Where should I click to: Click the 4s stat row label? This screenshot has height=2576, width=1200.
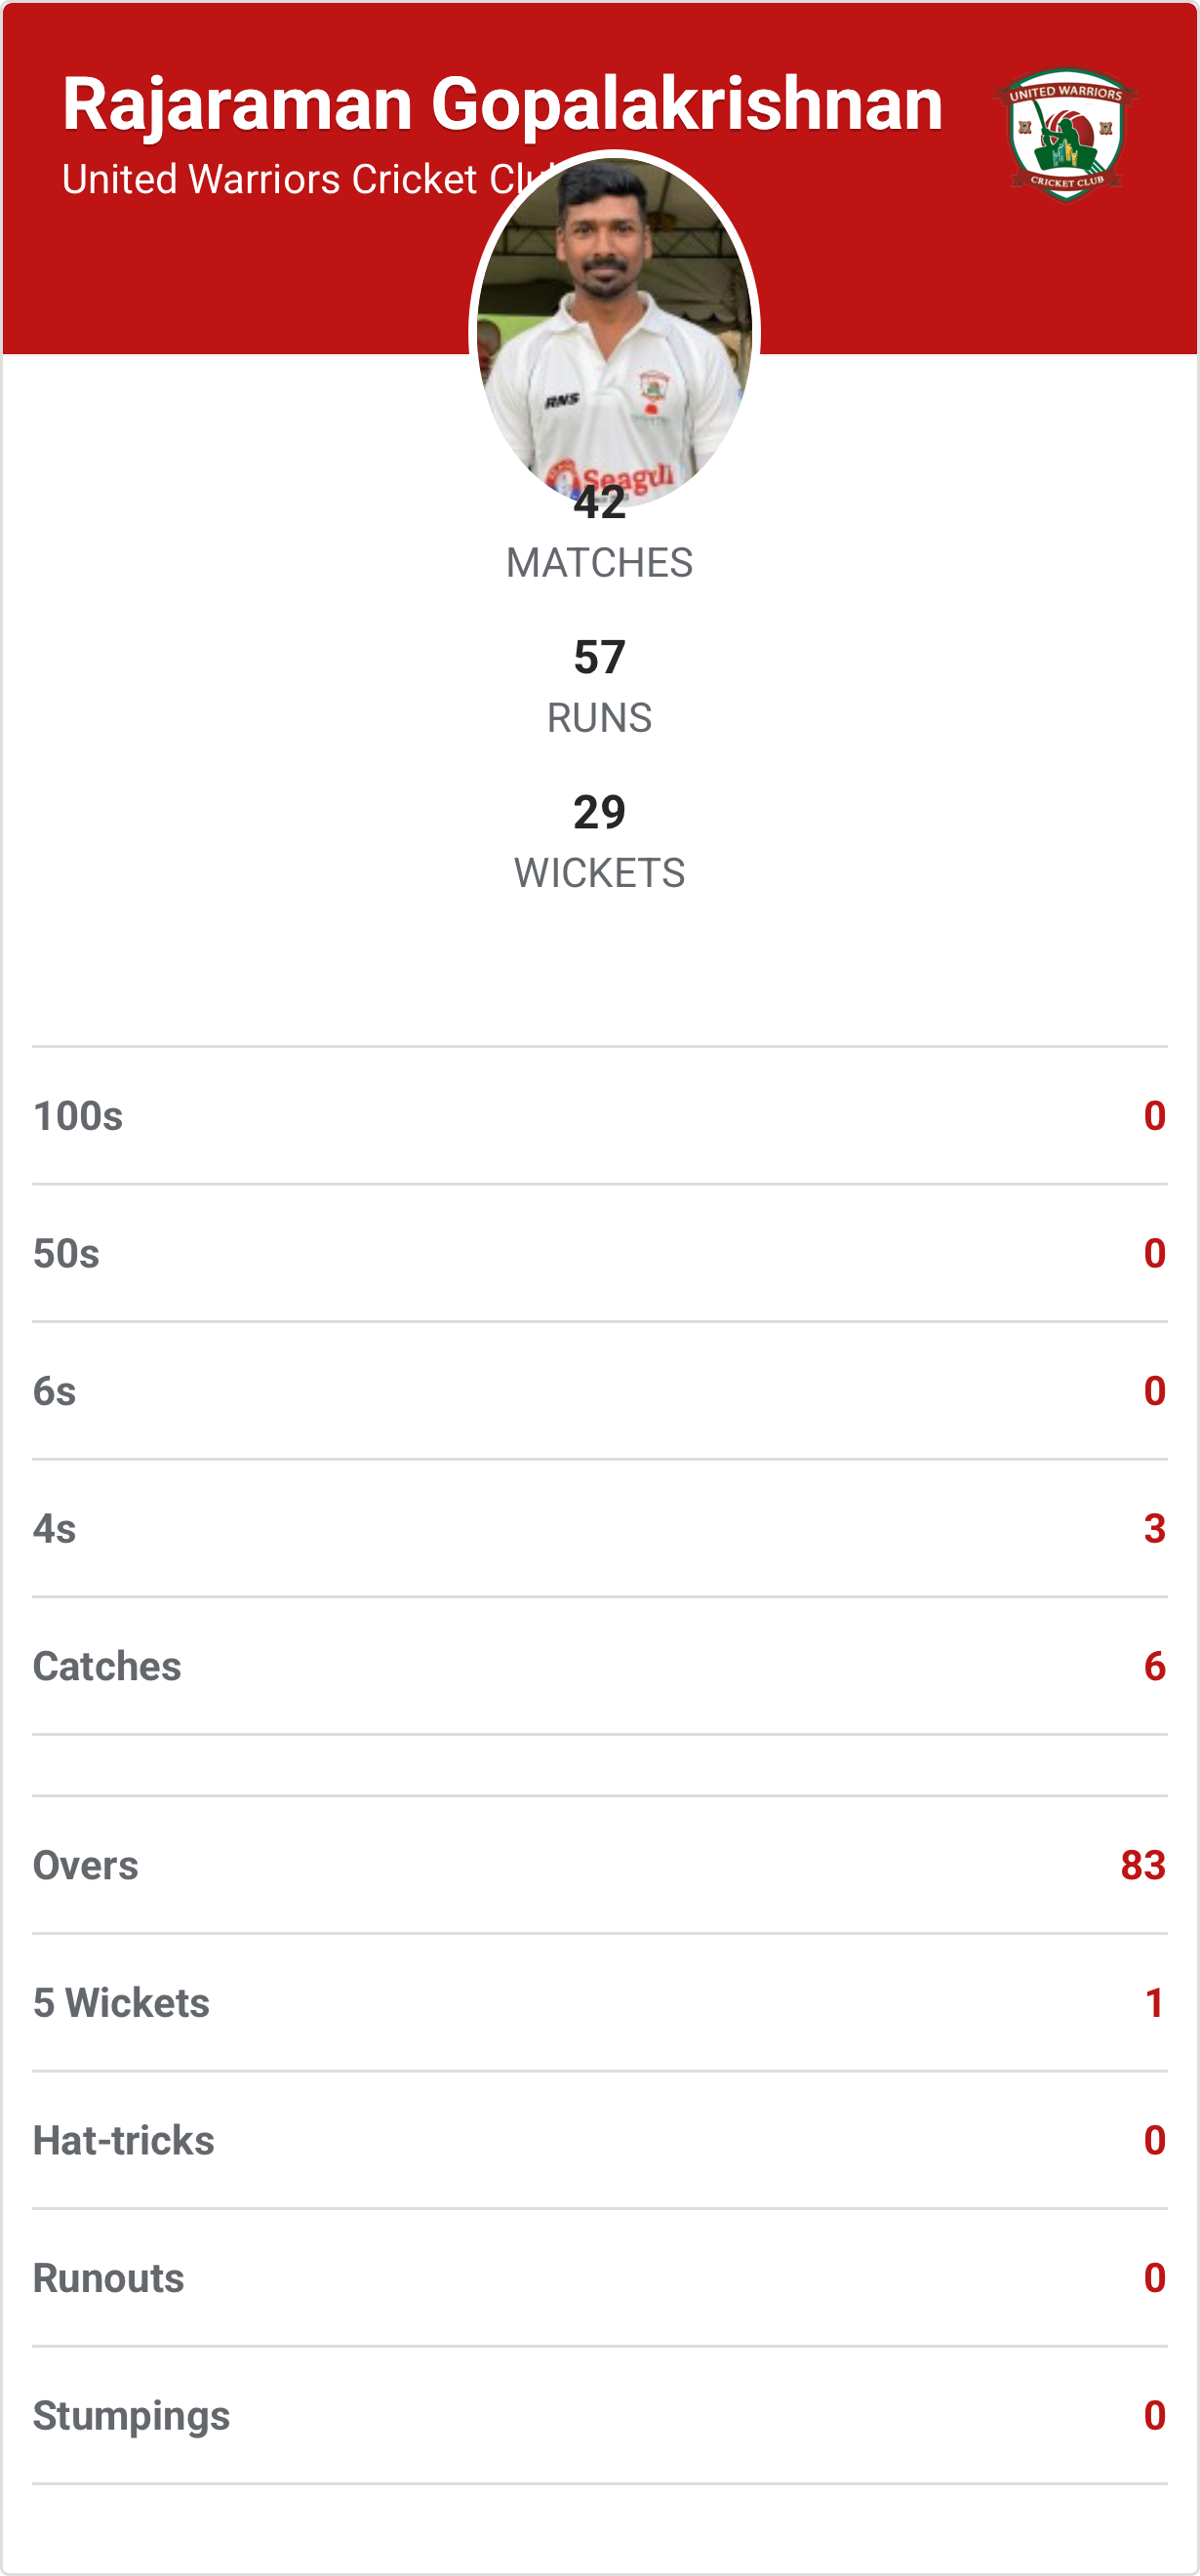click(x=55, y=1529)
